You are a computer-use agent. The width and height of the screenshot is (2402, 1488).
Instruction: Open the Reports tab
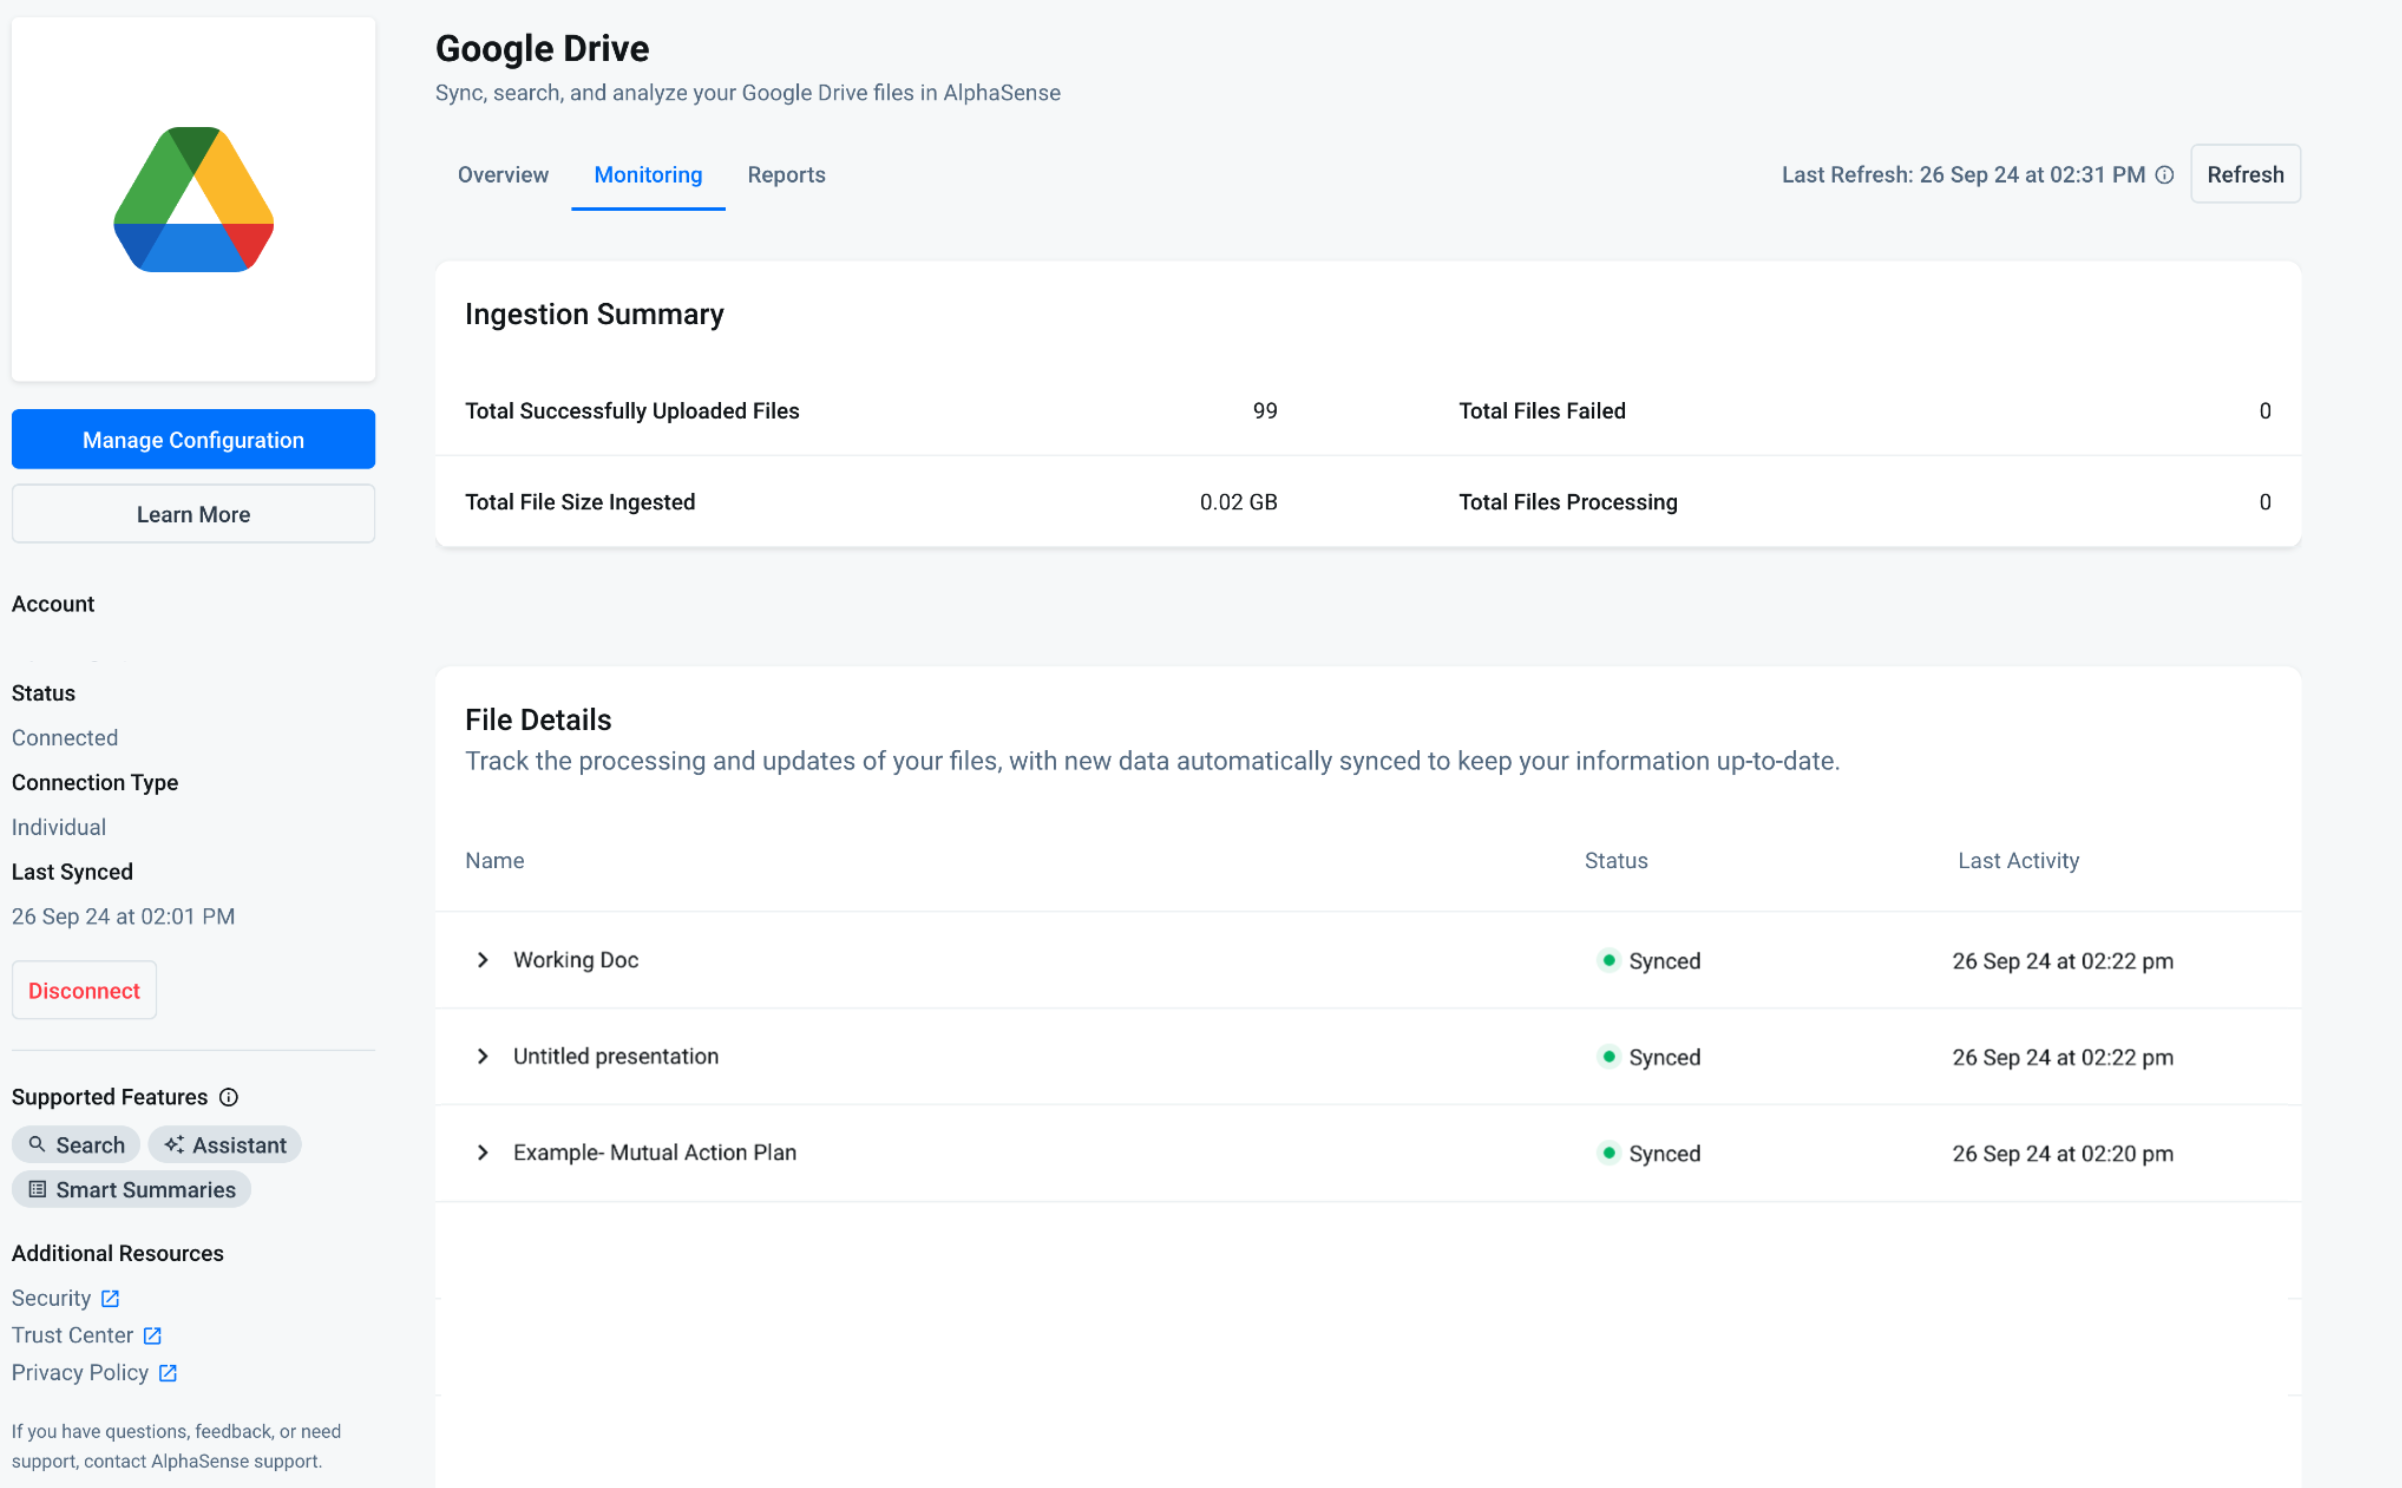(x=786, y=175)
